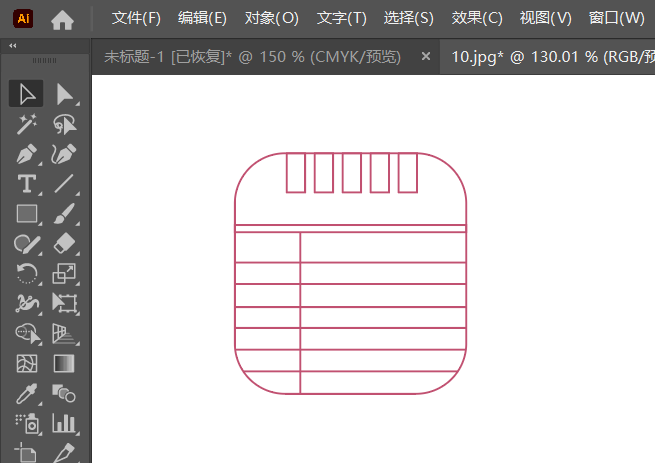Close the 未标题-1 document tab
655x463 pixels.
(426, 56)
